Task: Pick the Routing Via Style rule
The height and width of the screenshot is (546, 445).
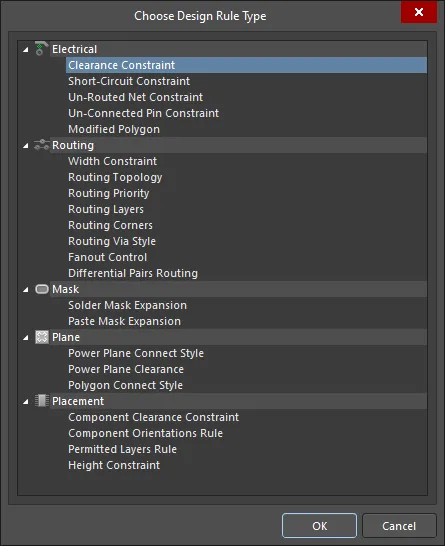Action: (x=112, y=241)
